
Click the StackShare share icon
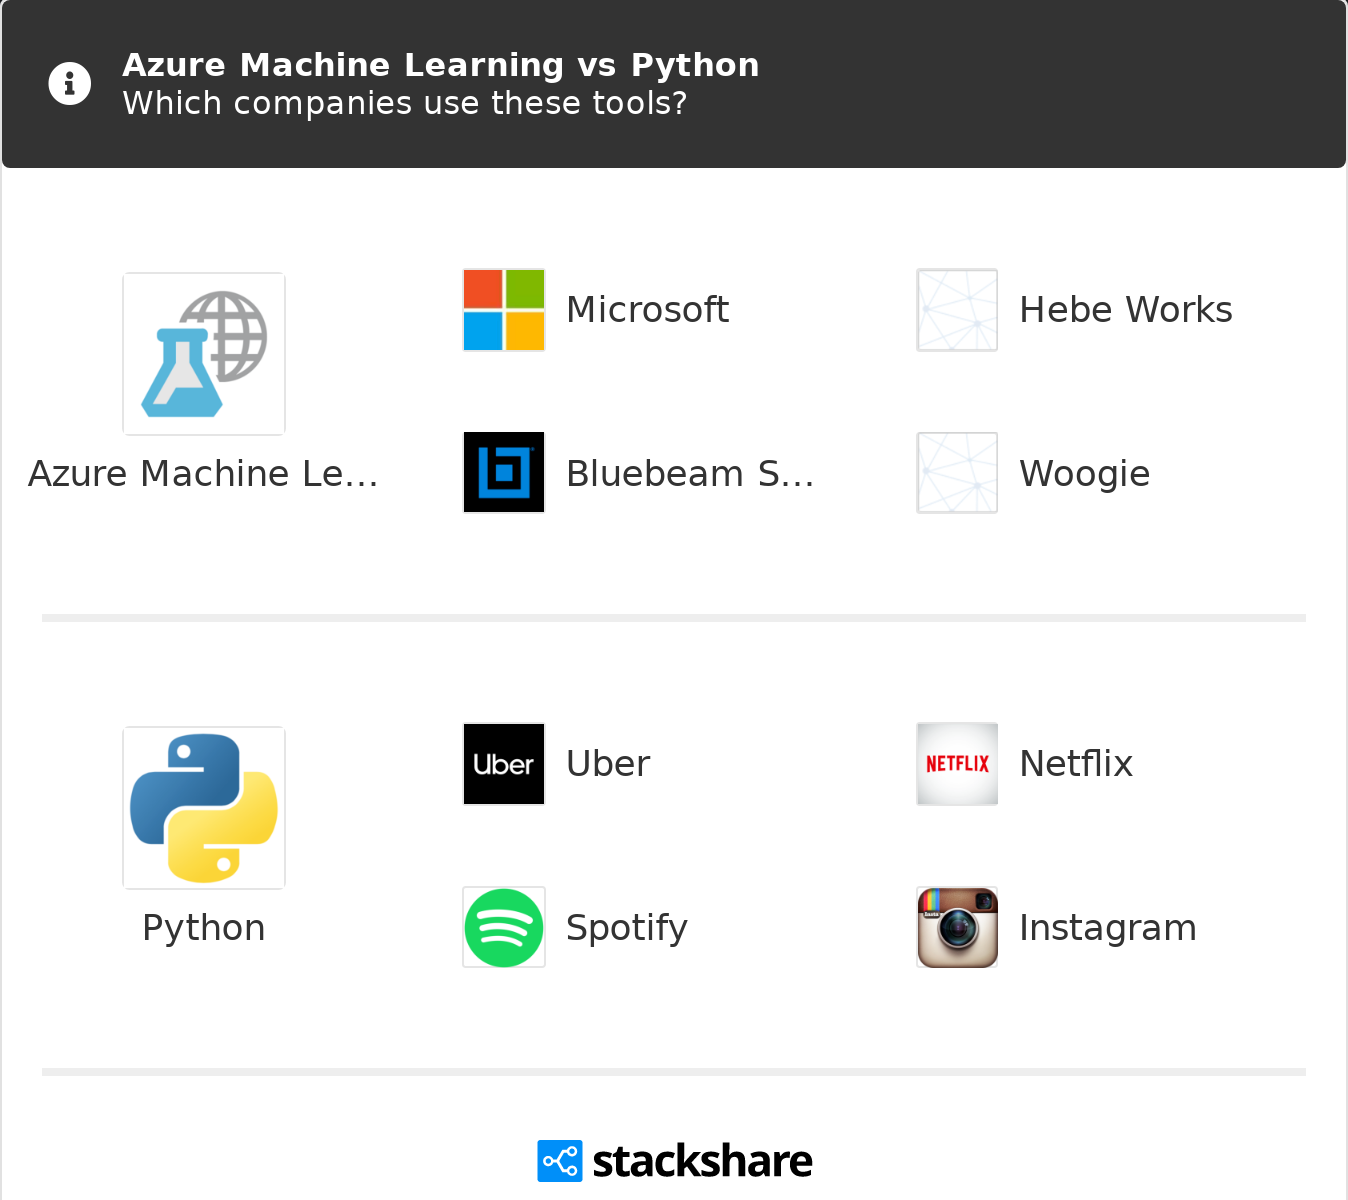pos(559,1161)
